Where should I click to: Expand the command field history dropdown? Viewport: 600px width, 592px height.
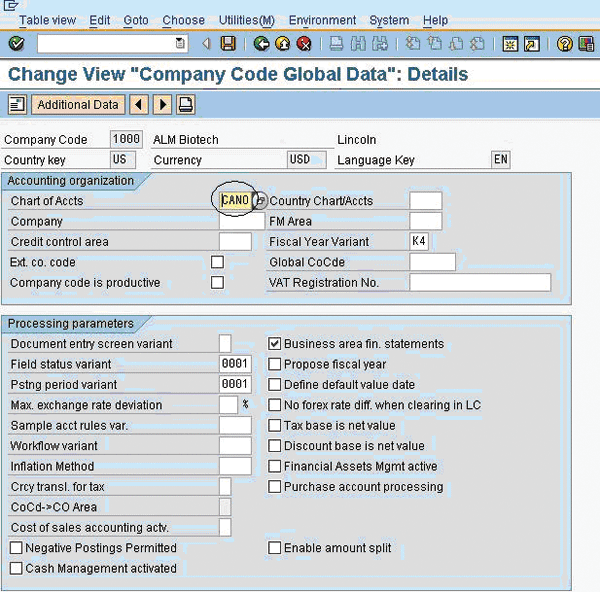(180, 43)
